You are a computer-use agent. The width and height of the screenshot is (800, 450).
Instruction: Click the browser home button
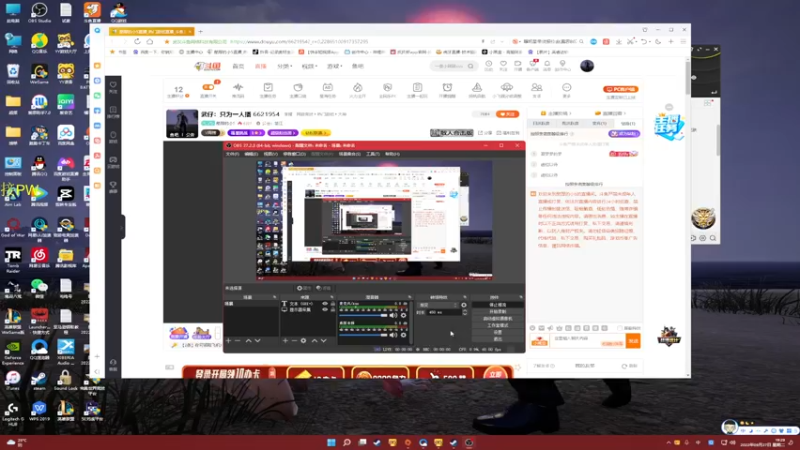click(149, 41)
